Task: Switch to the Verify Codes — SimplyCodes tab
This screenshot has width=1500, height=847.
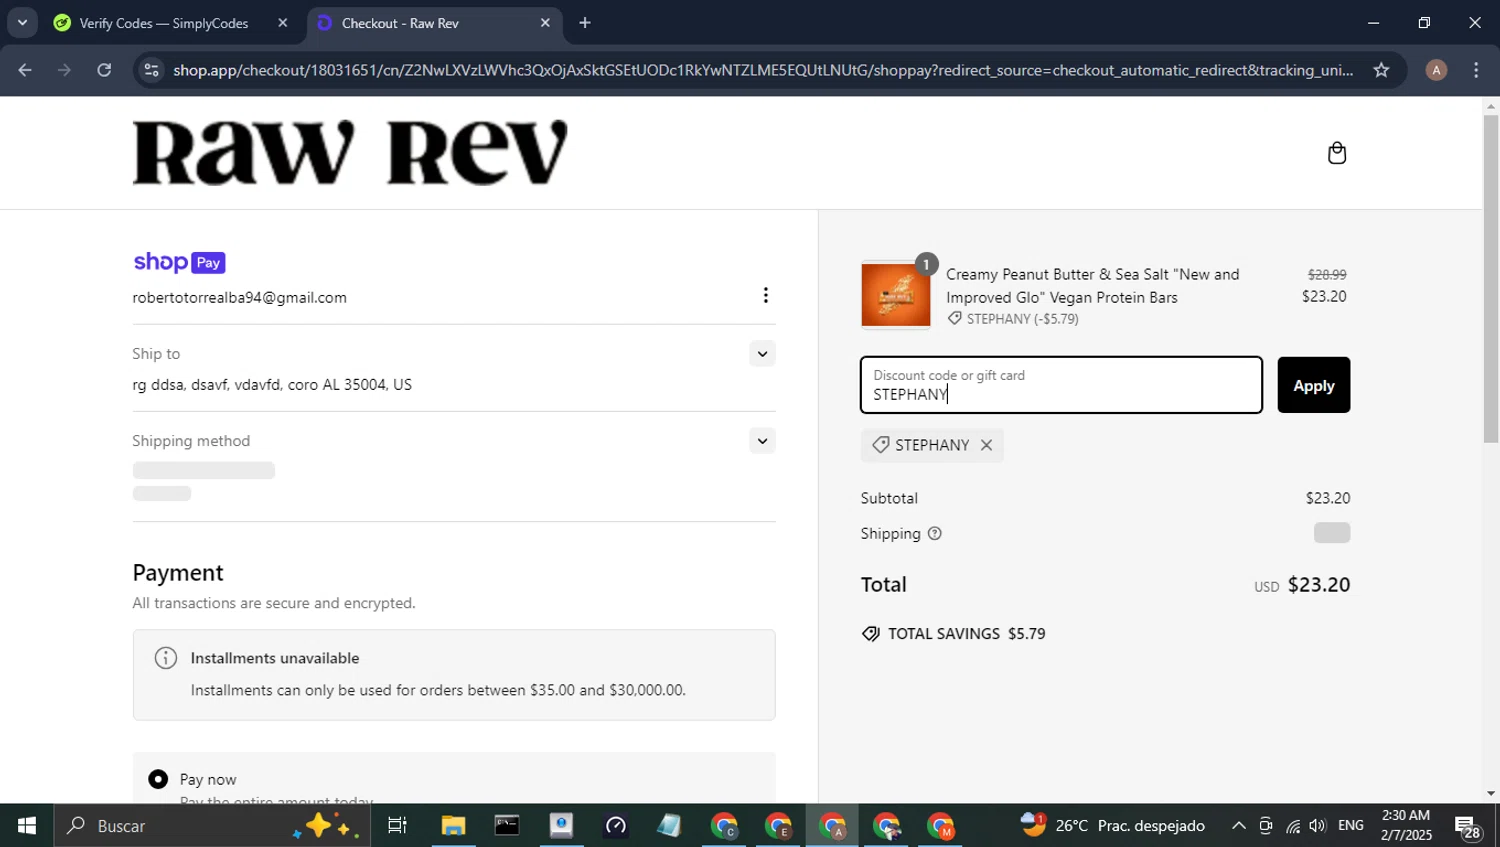Action: (x=164, y=23)
